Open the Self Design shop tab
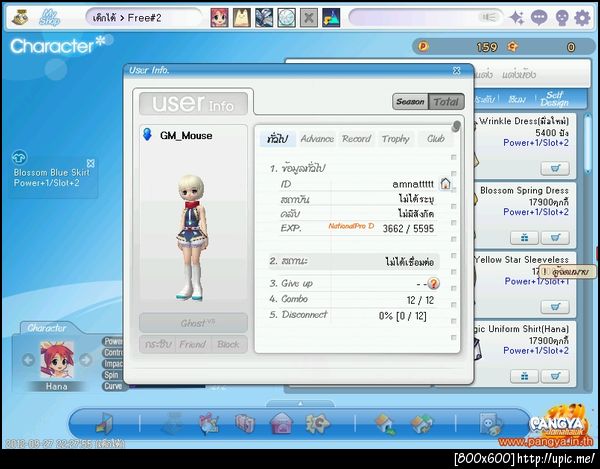 (554, 99)
